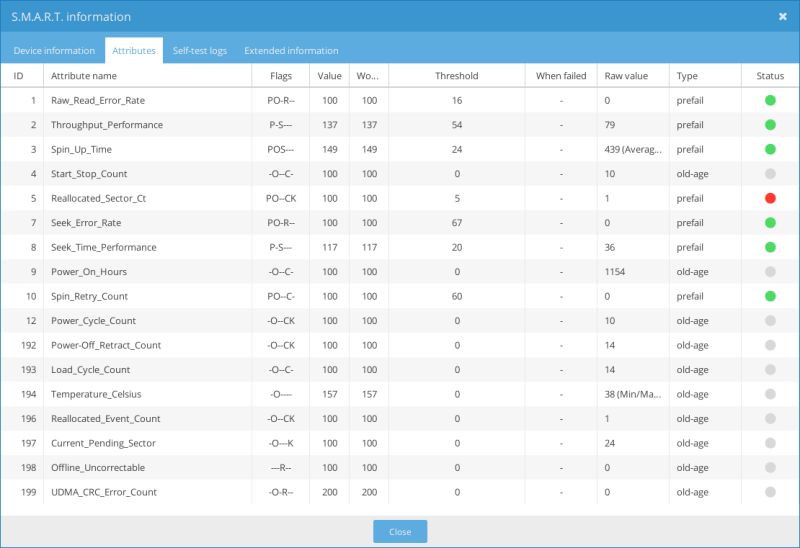Click the green status dot for Seek_Time_Performance
The width and height of the screenshot is (800, 548).
click(x=770, y=247)
